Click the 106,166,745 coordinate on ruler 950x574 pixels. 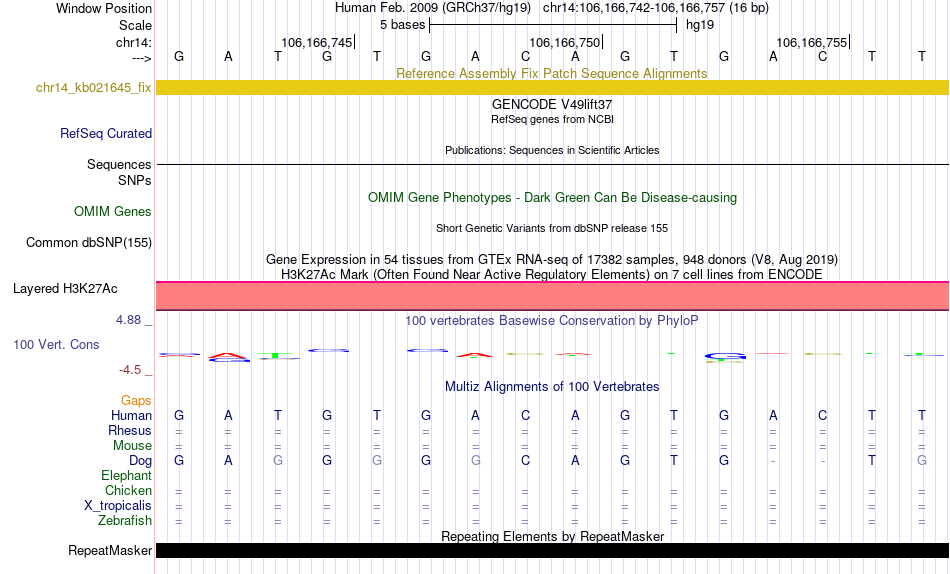(316, 42)
